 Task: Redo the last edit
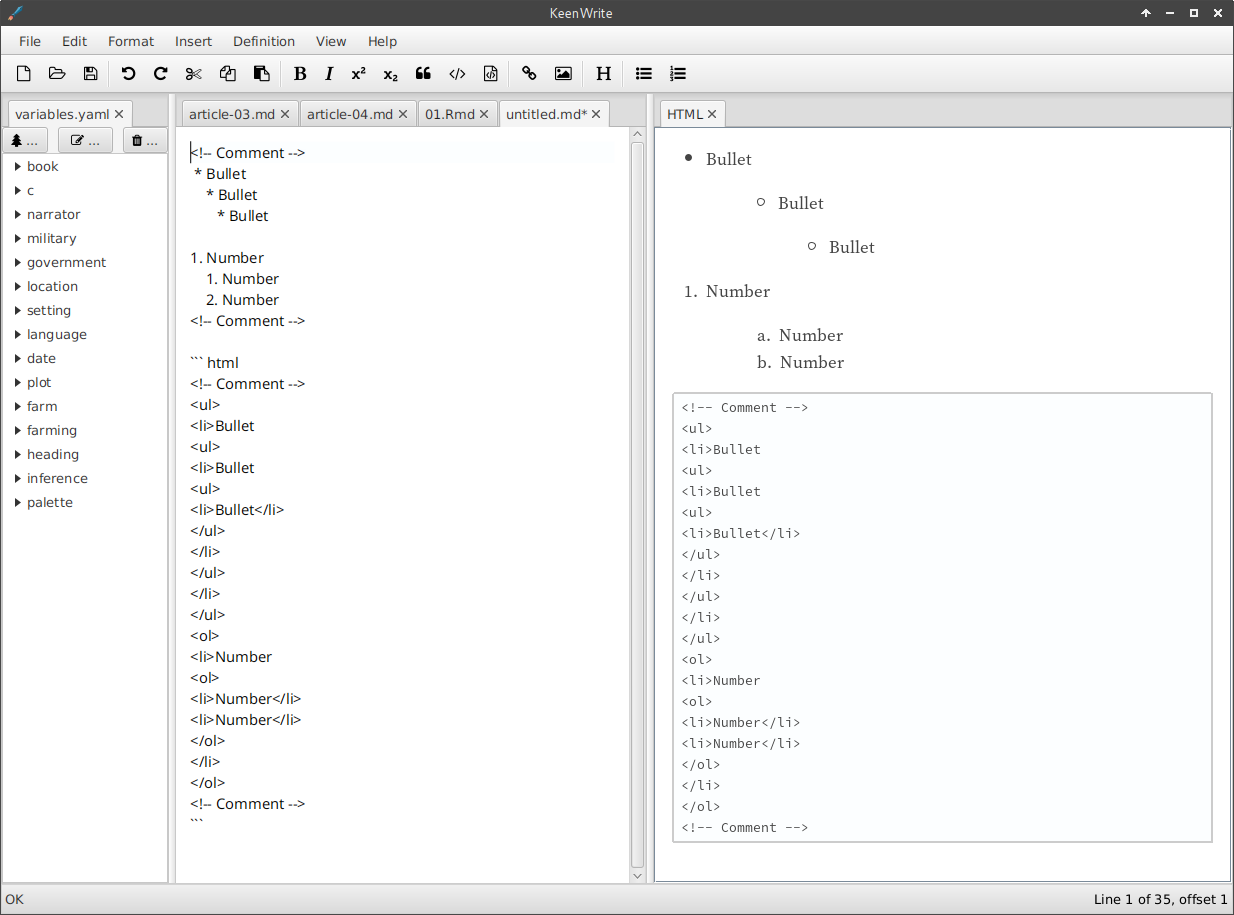click(x=160, y=73)
